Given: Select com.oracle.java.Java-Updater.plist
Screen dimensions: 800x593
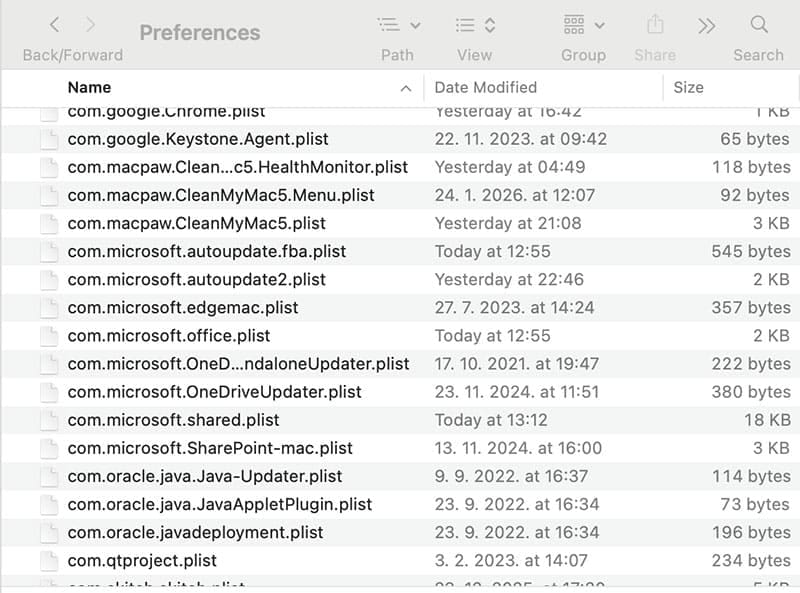Looking at the screenshot, I should coord(205,476).
